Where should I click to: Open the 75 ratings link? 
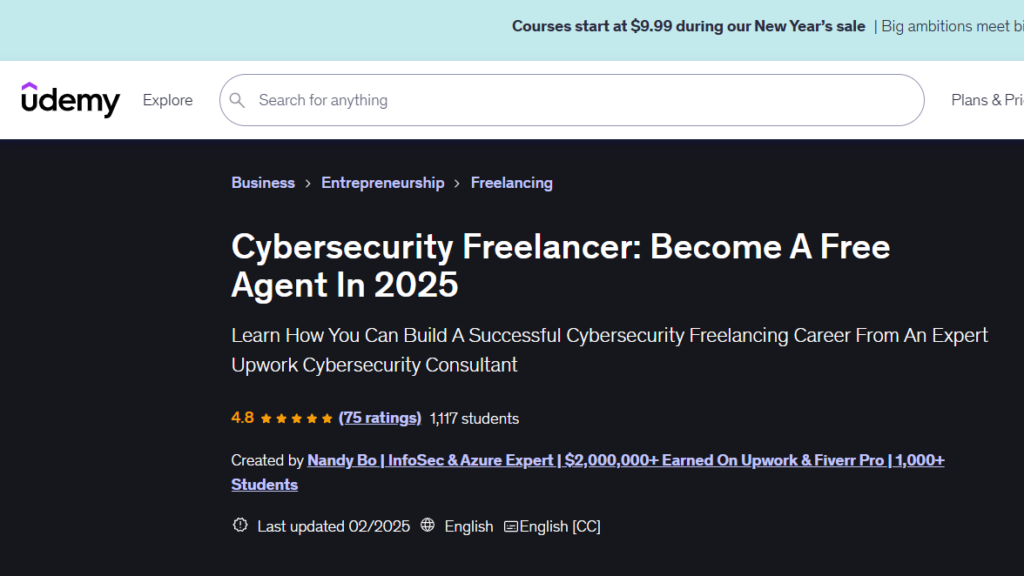click(x=380, y=418)
